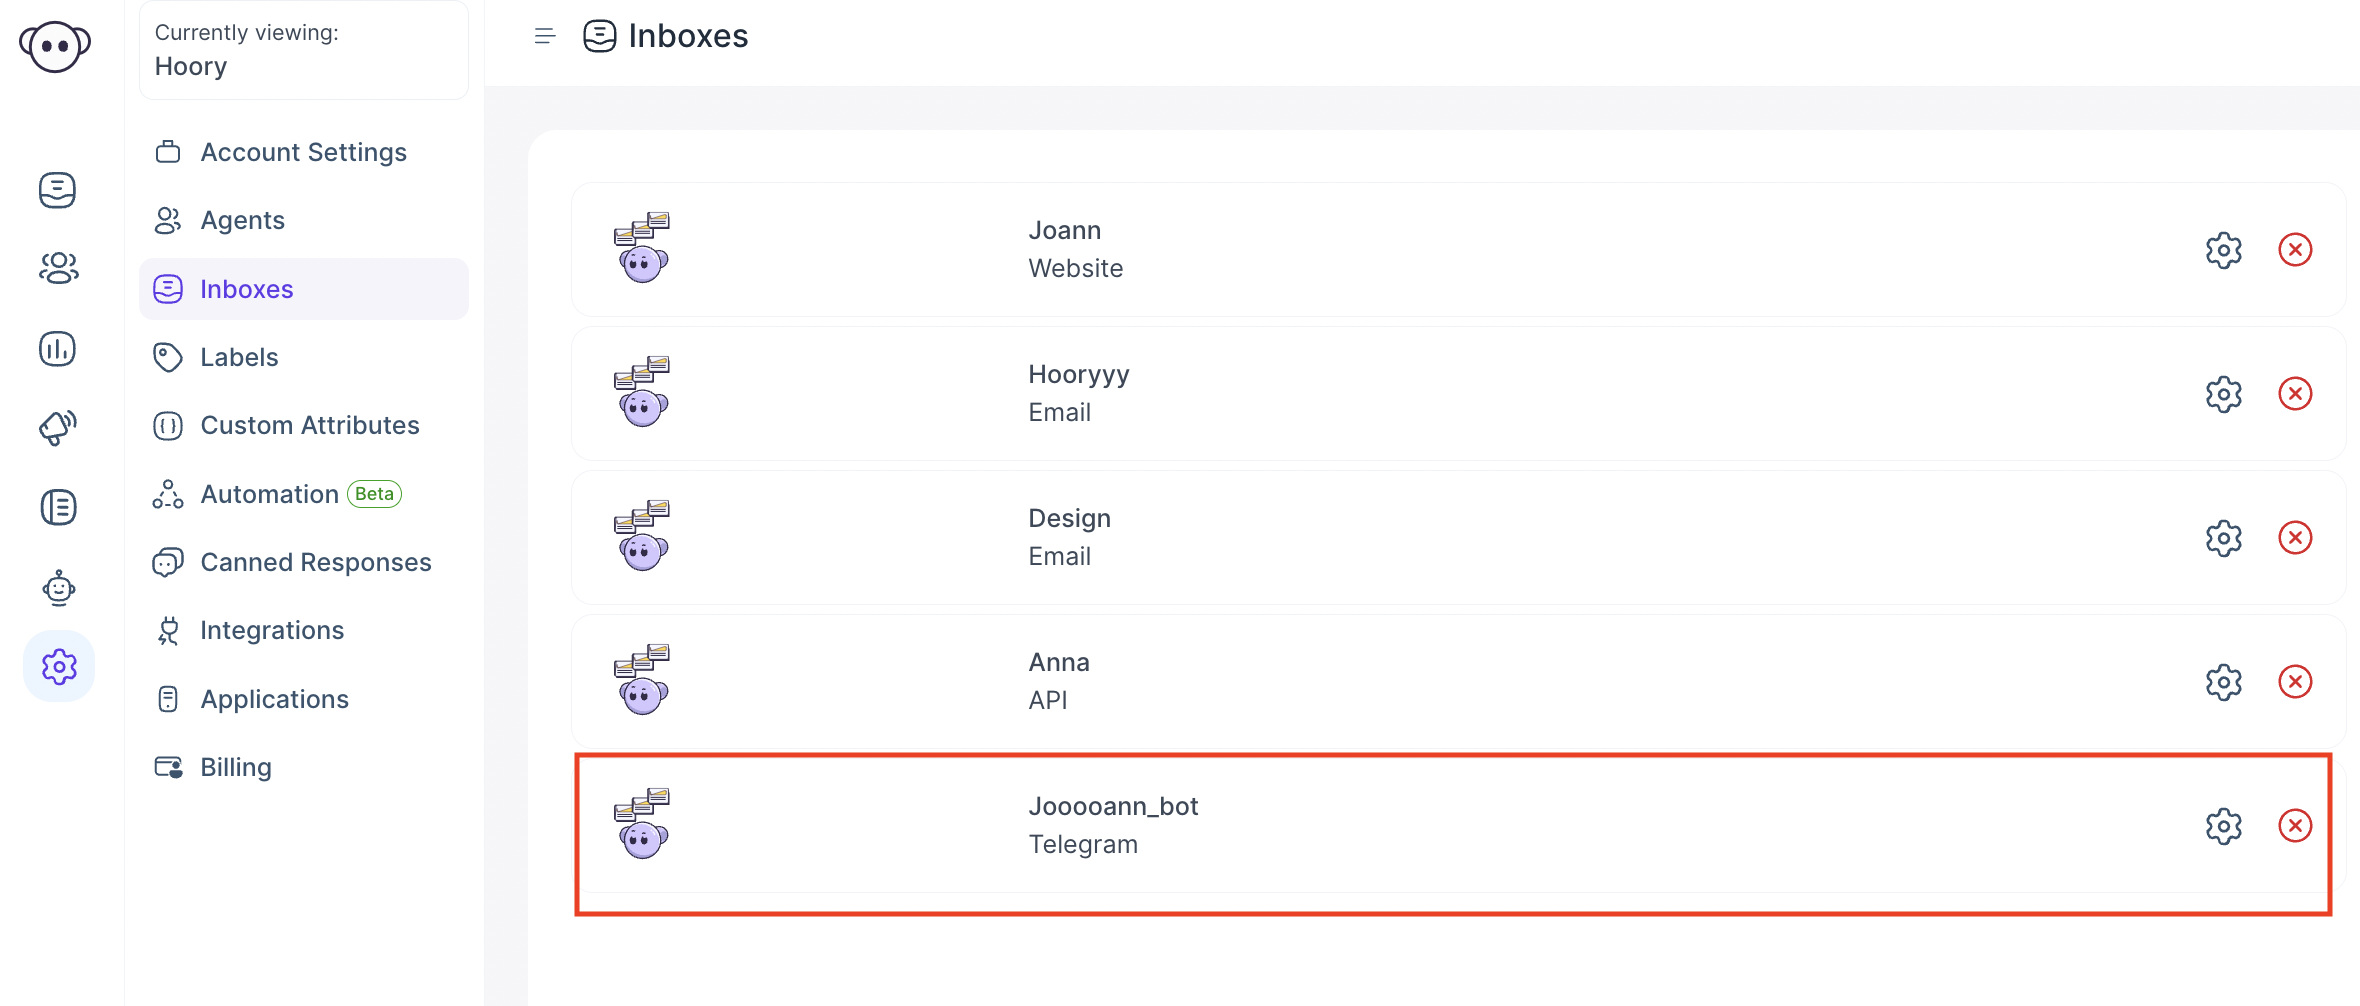Delete the Design Email inbox
Image resolution: width=2360 pixels, height=1006 pixels.
tap(2295, 538)
